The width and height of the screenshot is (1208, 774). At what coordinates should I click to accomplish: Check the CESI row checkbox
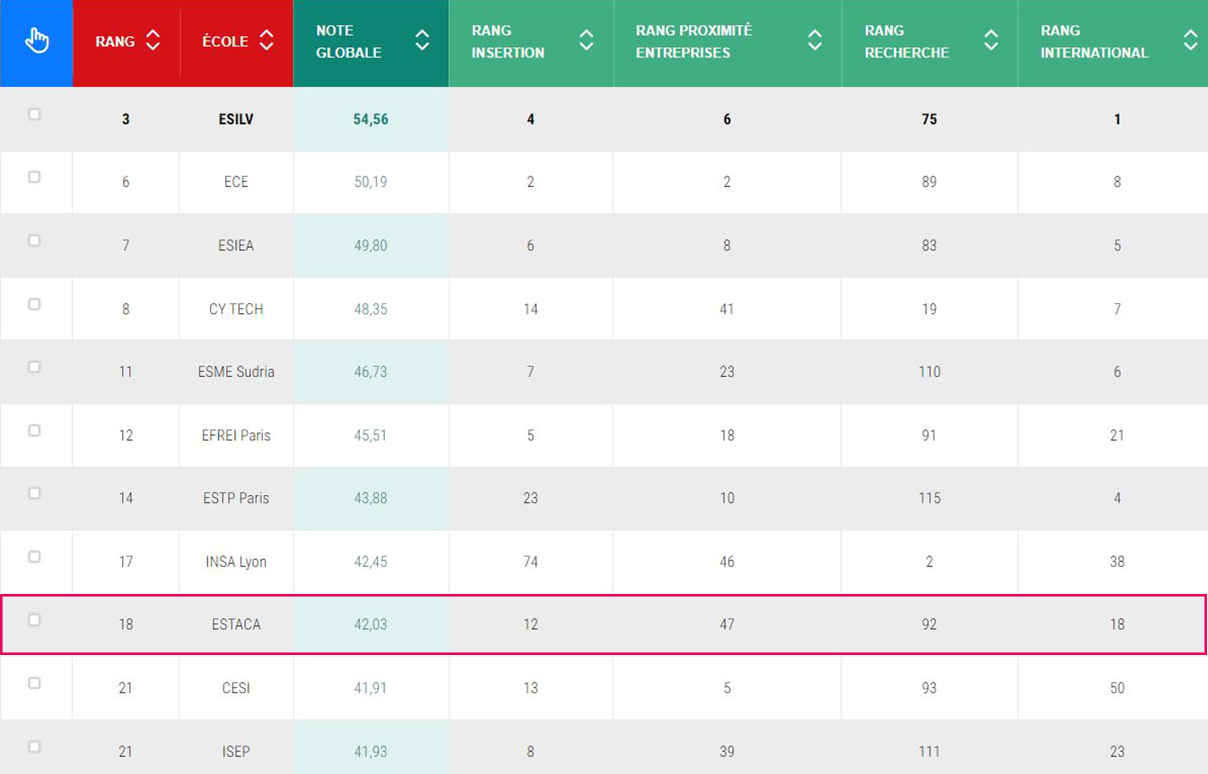pos(34,683)
